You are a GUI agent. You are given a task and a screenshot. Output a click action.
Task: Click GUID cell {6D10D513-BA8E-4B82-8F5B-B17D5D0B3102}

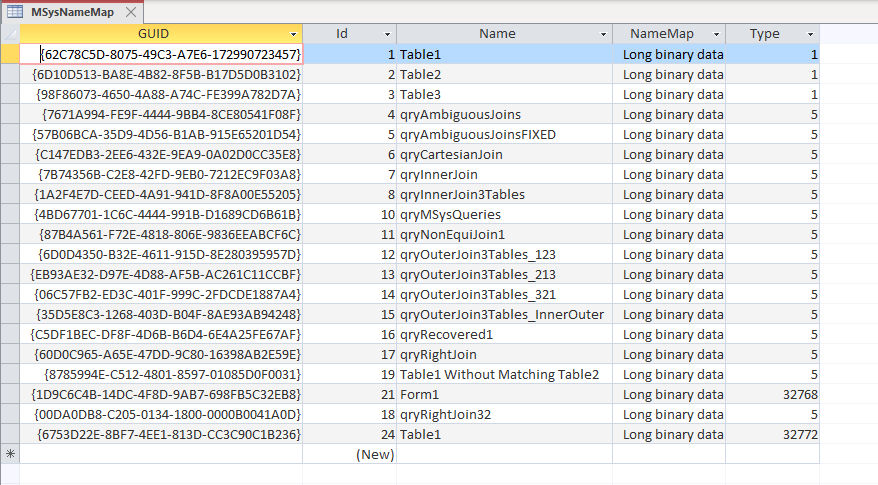click(x=161, y=74)
